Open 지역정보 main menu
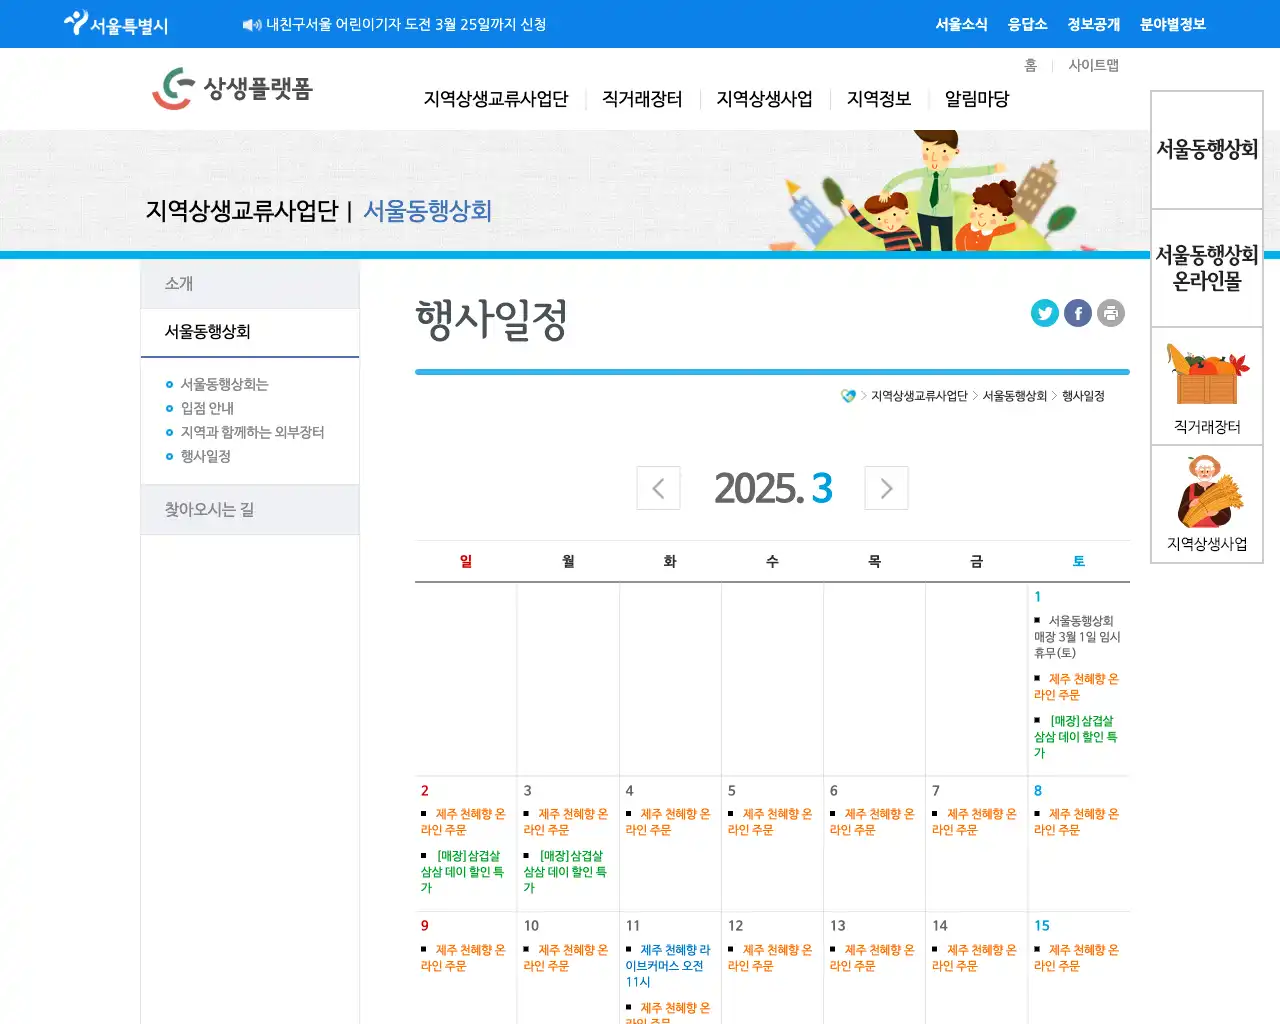Image resolution: width=1280 pixels, height=1024 pixels. click(879, 99)
